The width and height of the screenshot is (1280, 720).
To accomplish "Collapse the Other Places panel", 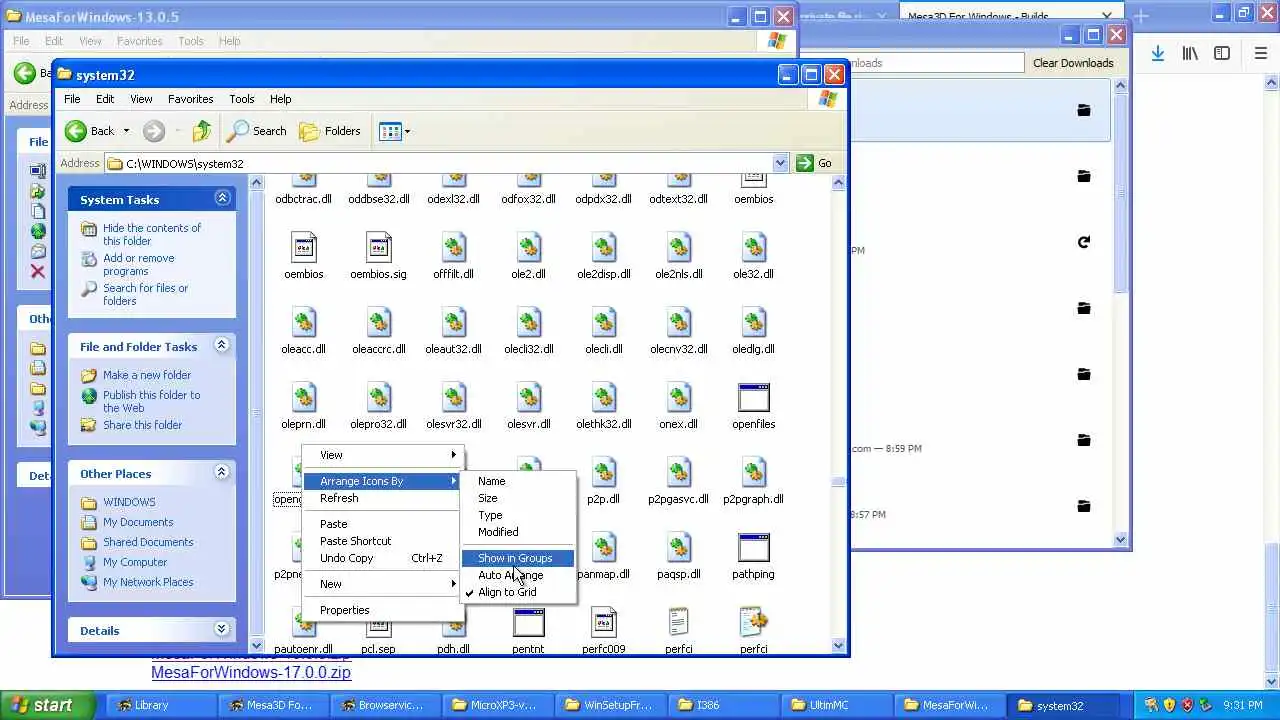I will 222,472.
